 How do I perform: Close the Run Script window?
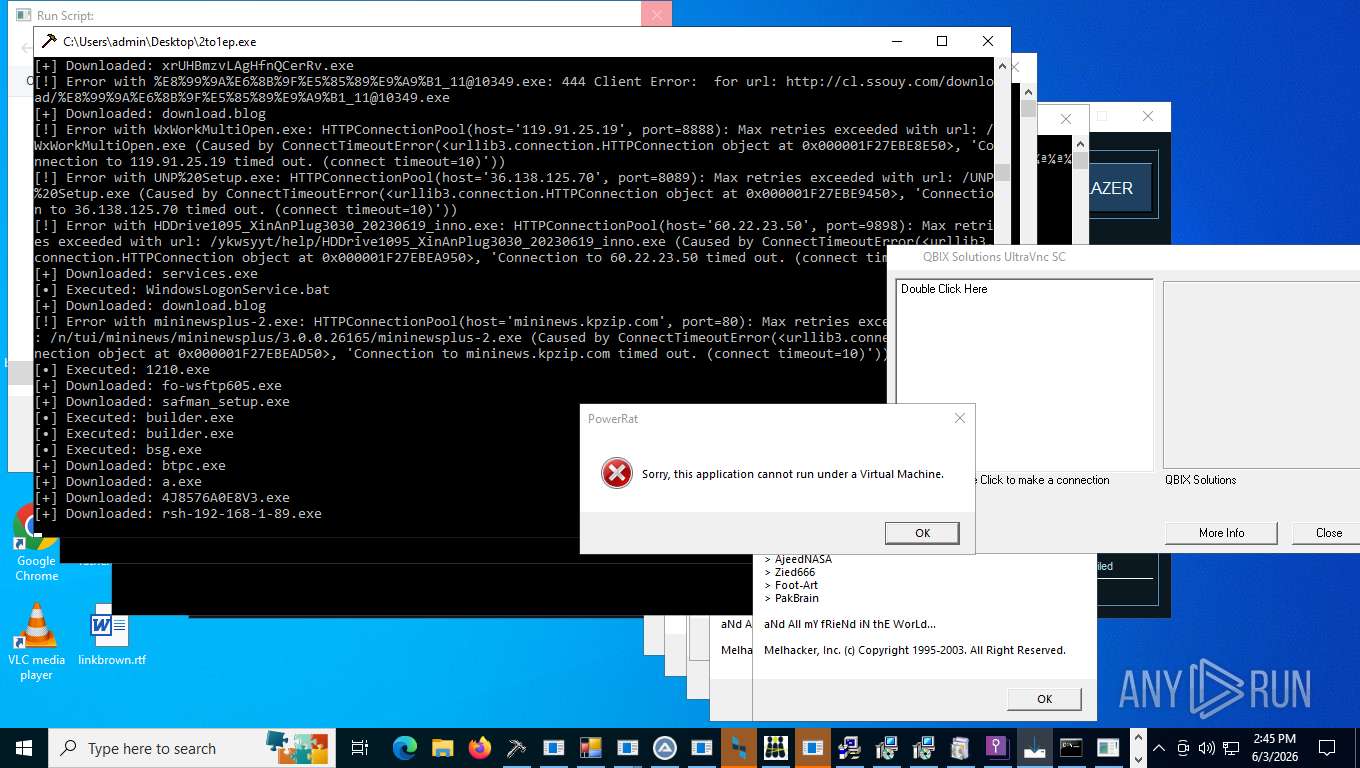656,14
